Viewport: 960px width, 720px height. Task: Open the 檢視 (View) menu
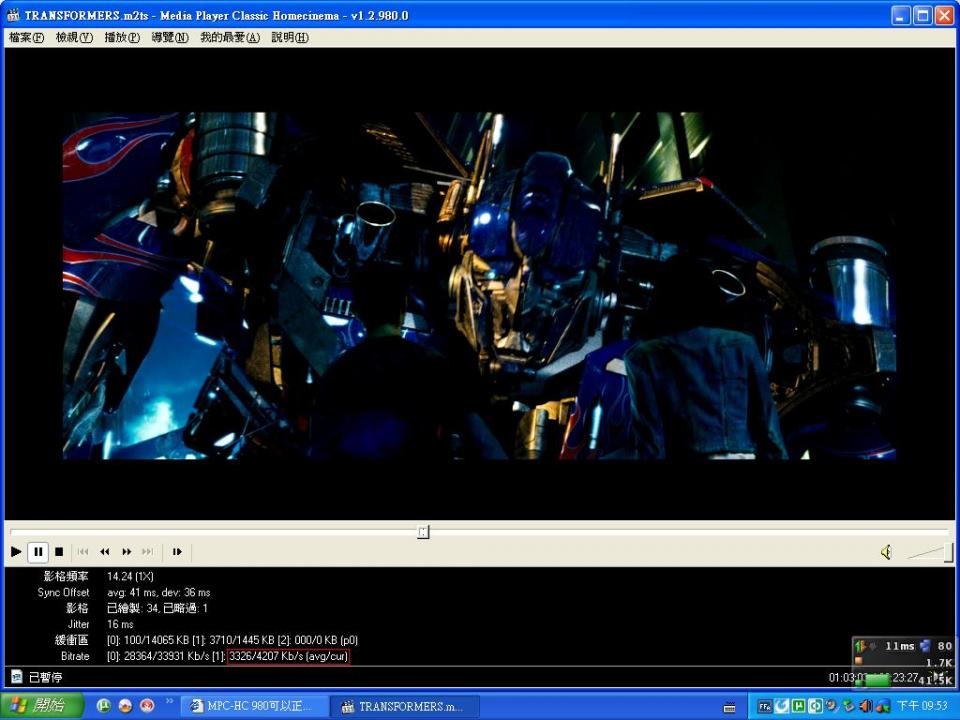pos(74,37)
